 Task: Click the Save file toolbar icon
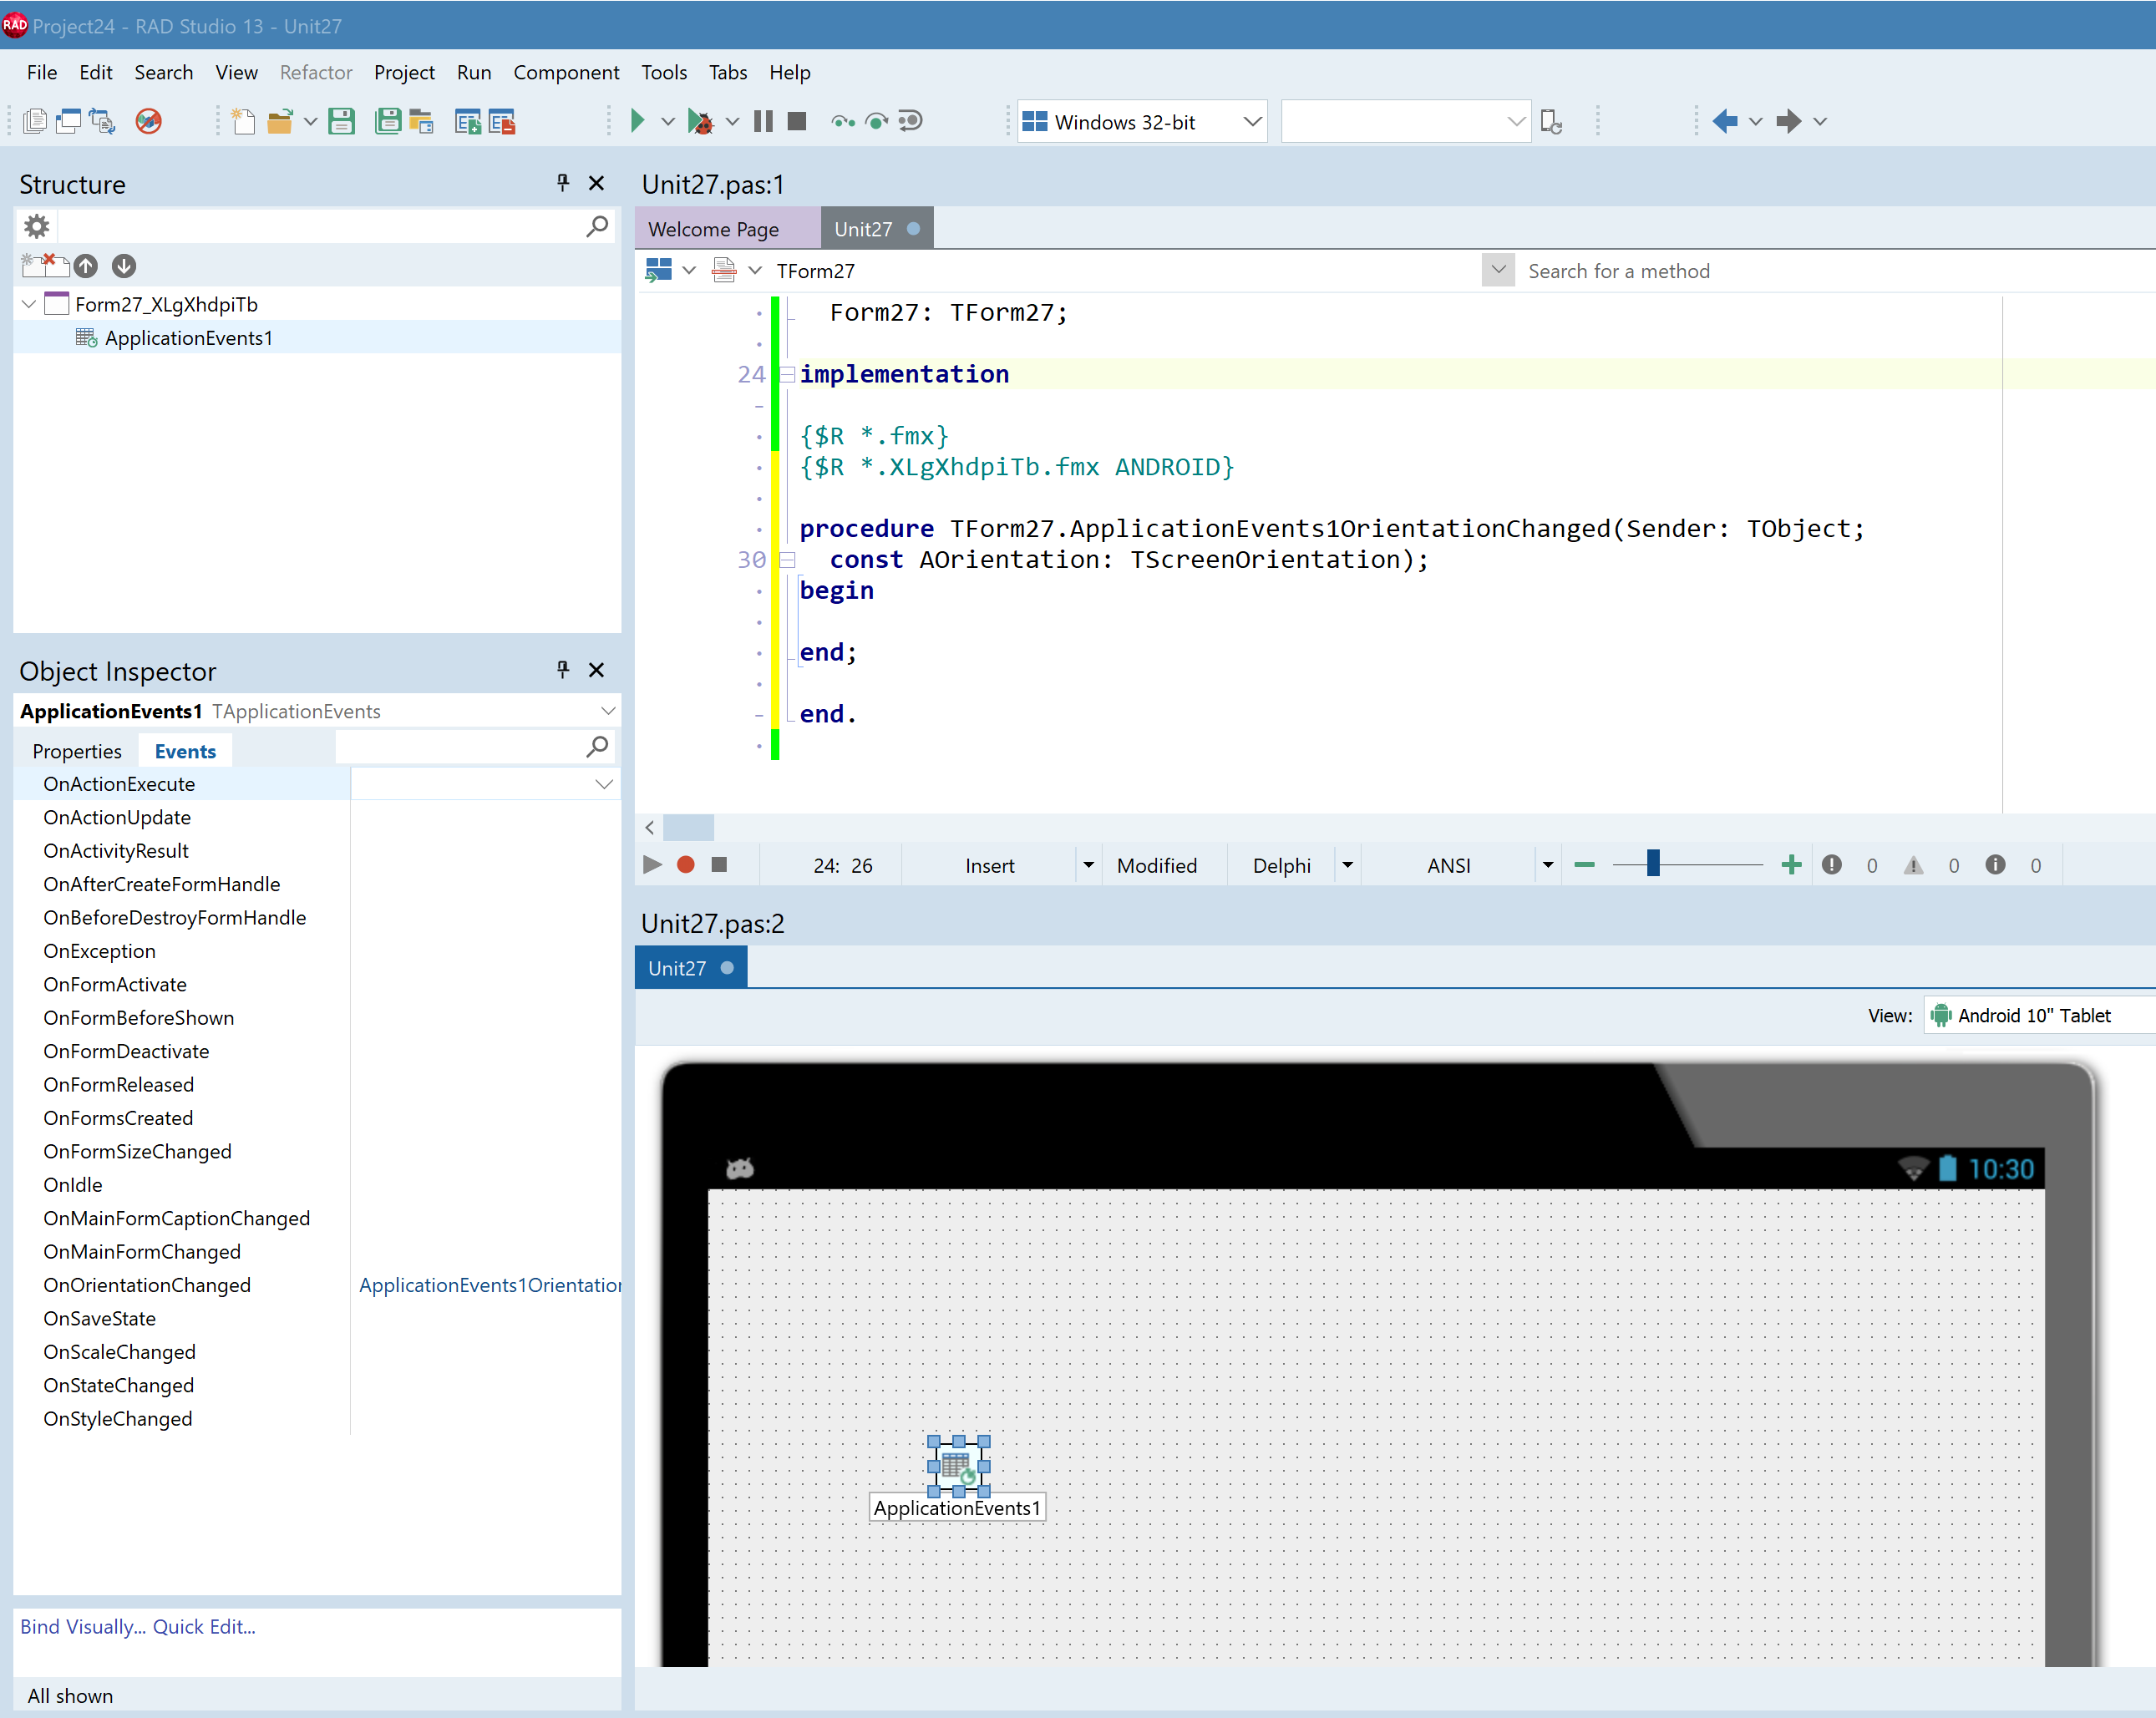342,121
